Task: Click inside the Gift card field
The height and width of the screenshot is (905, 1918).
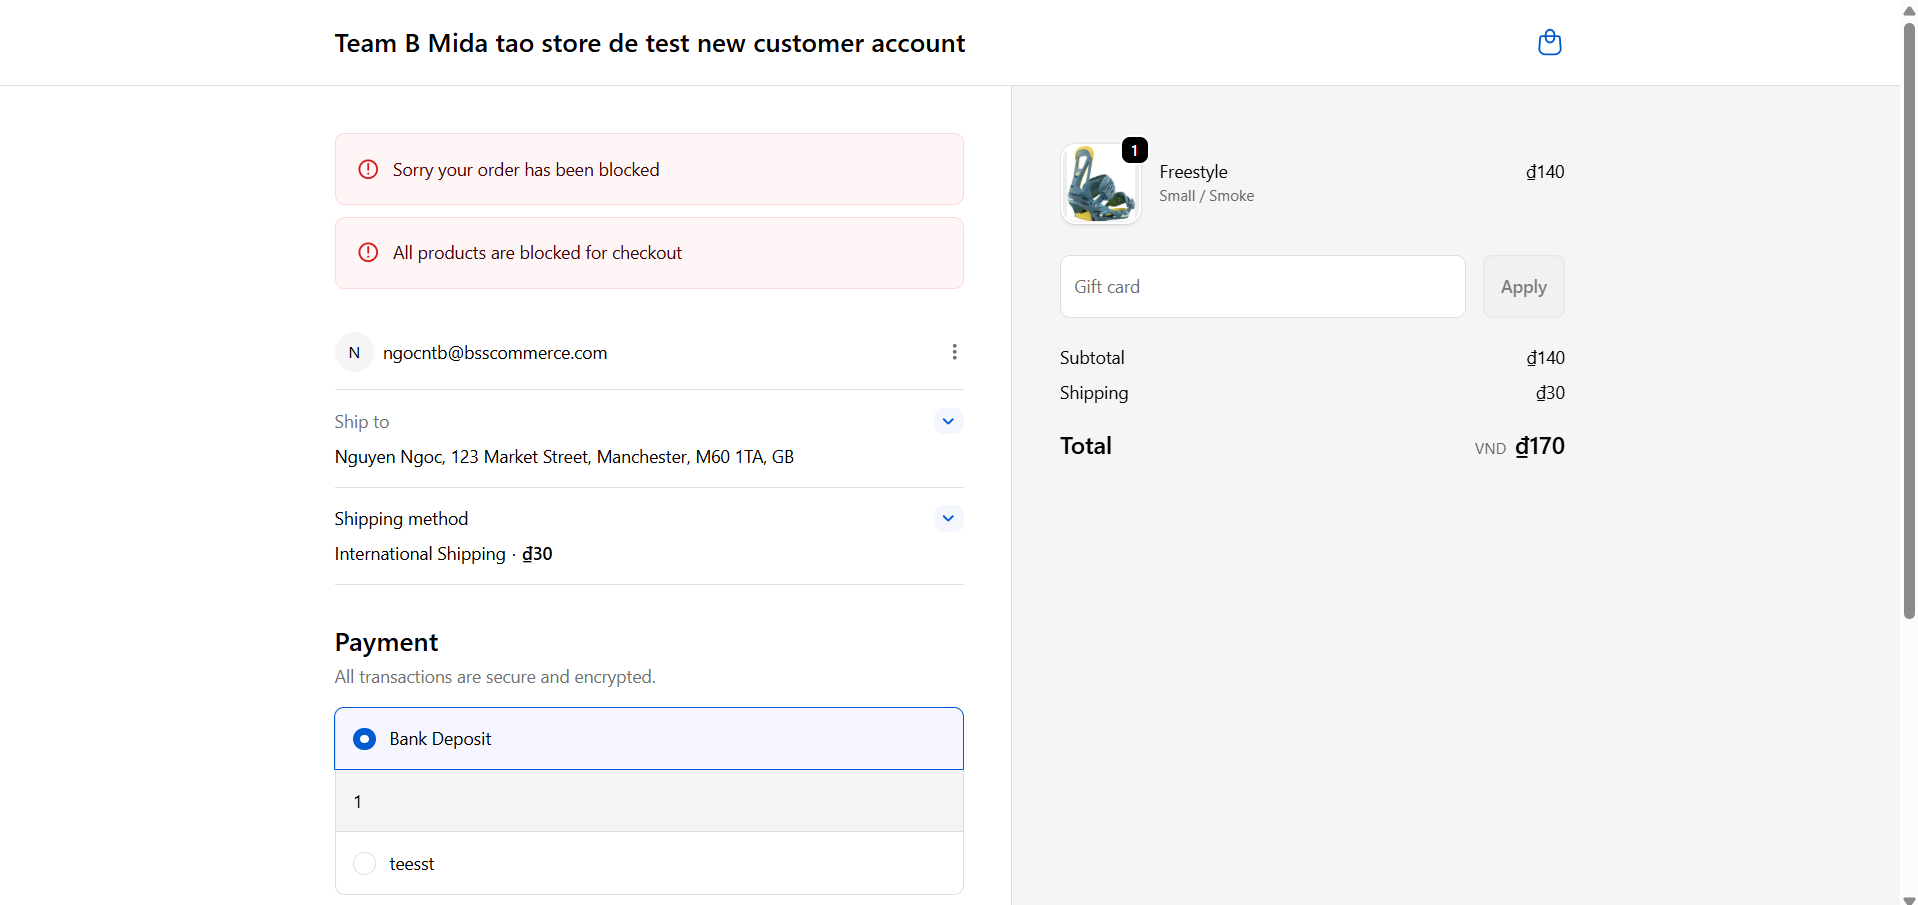Action: pyautogui.click(x=1260, y=286)
